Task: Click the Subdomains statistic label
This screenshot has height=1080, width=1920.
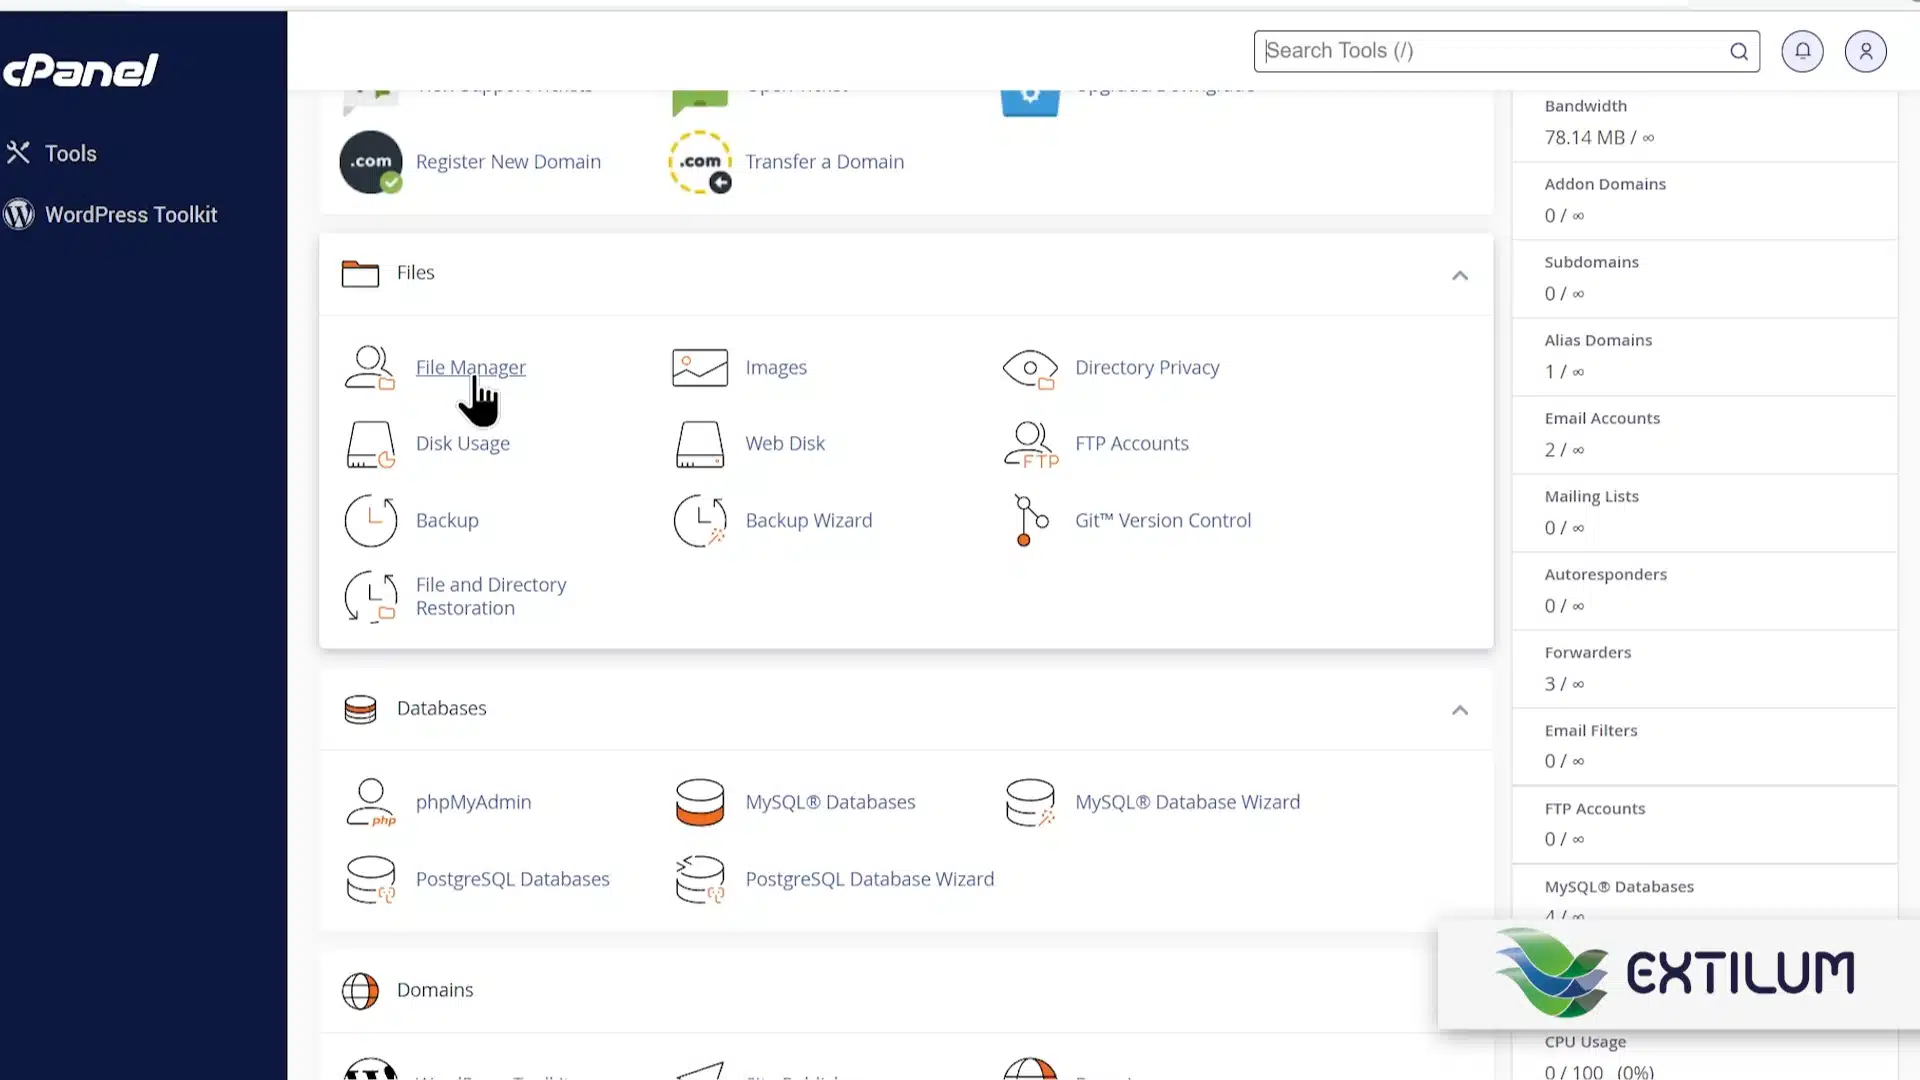Action: (1591, 262)
